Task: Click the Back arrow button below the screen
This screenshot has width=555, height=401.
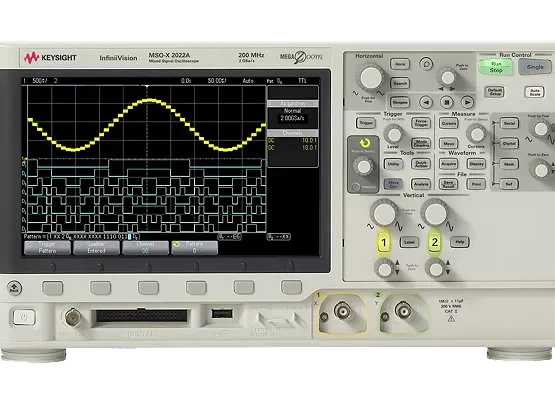Action: point(15,288)
